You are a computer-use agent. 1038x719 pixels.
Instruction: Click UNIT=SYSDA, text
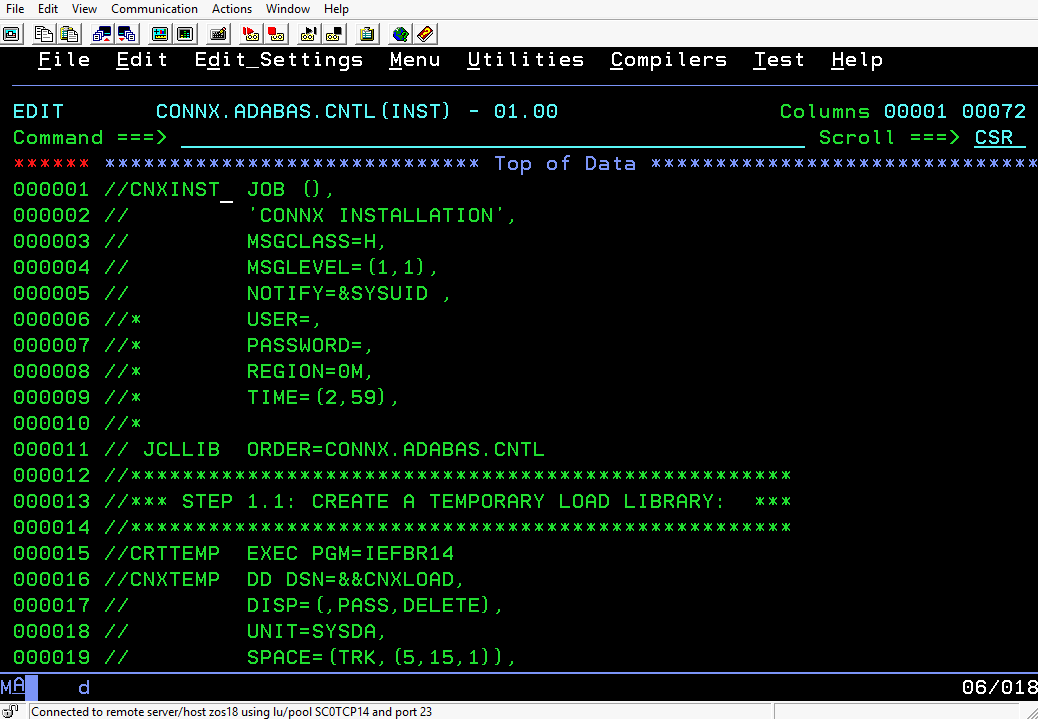coord(316,631)
